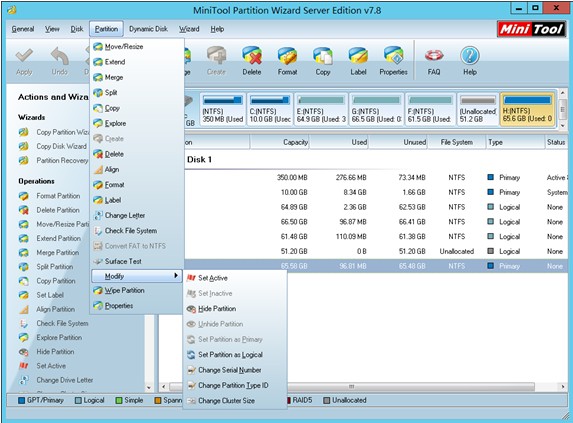Choose Split Partition in the Operations list

46,267
